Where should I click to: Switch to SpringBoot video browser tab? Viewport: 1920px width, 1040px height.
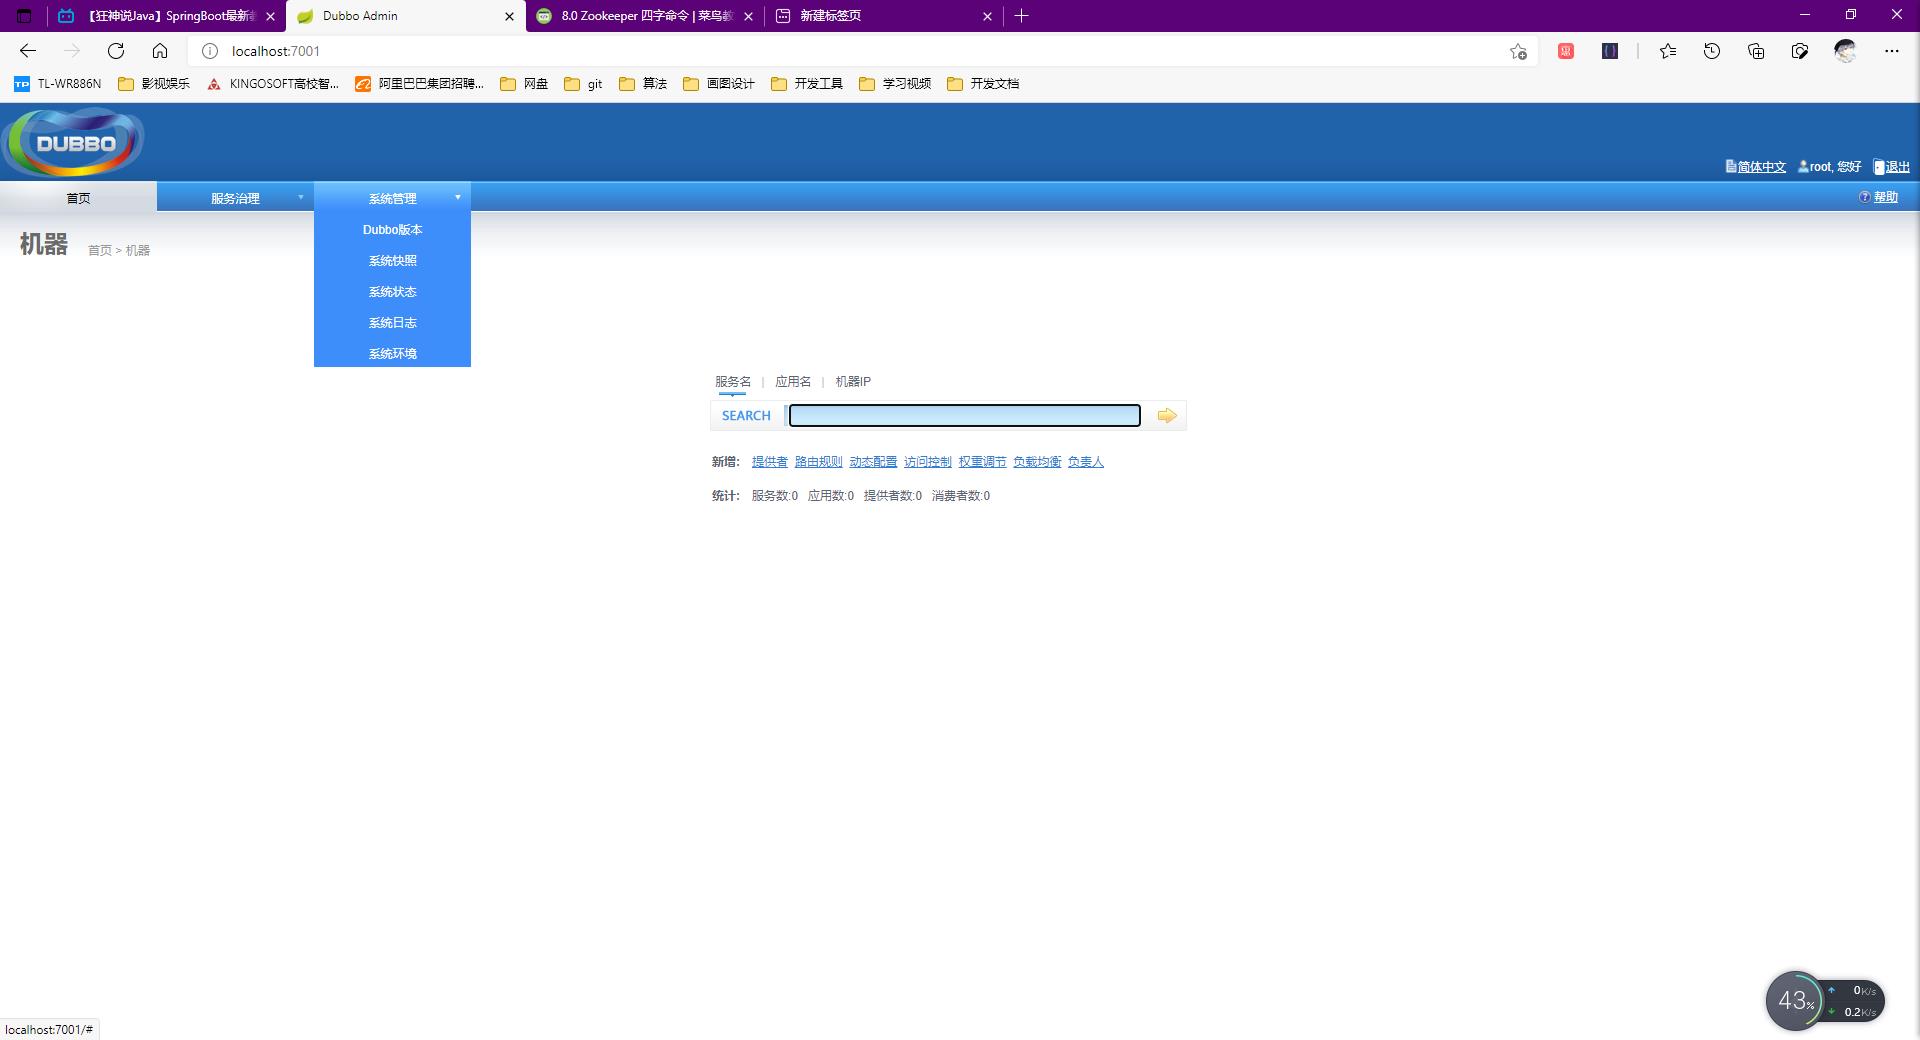pos(165,16)
